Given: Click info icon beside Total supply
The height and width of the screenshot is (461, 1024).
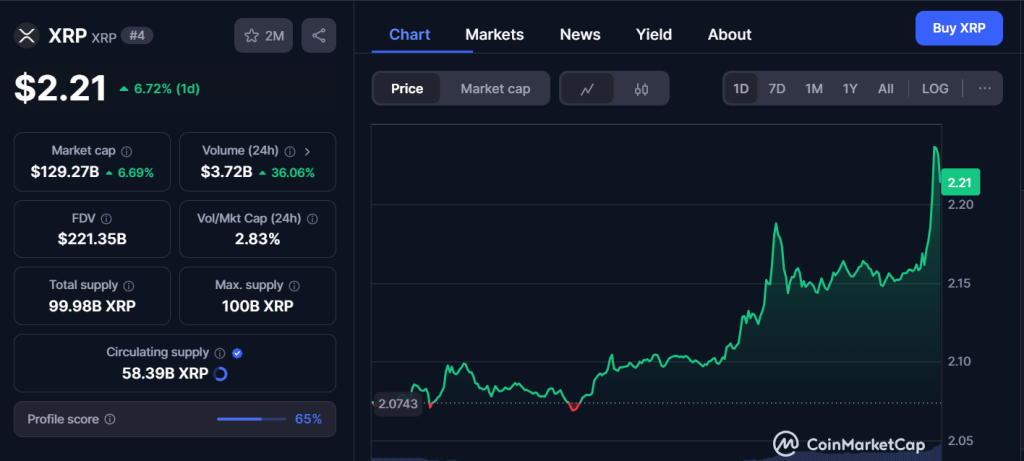Looking at the screenshot, I should 129,285.
